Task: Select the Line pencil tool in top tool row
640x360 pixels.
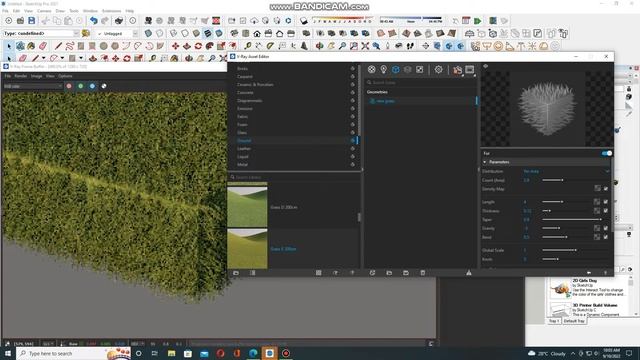Action: (x=58, y=46)
